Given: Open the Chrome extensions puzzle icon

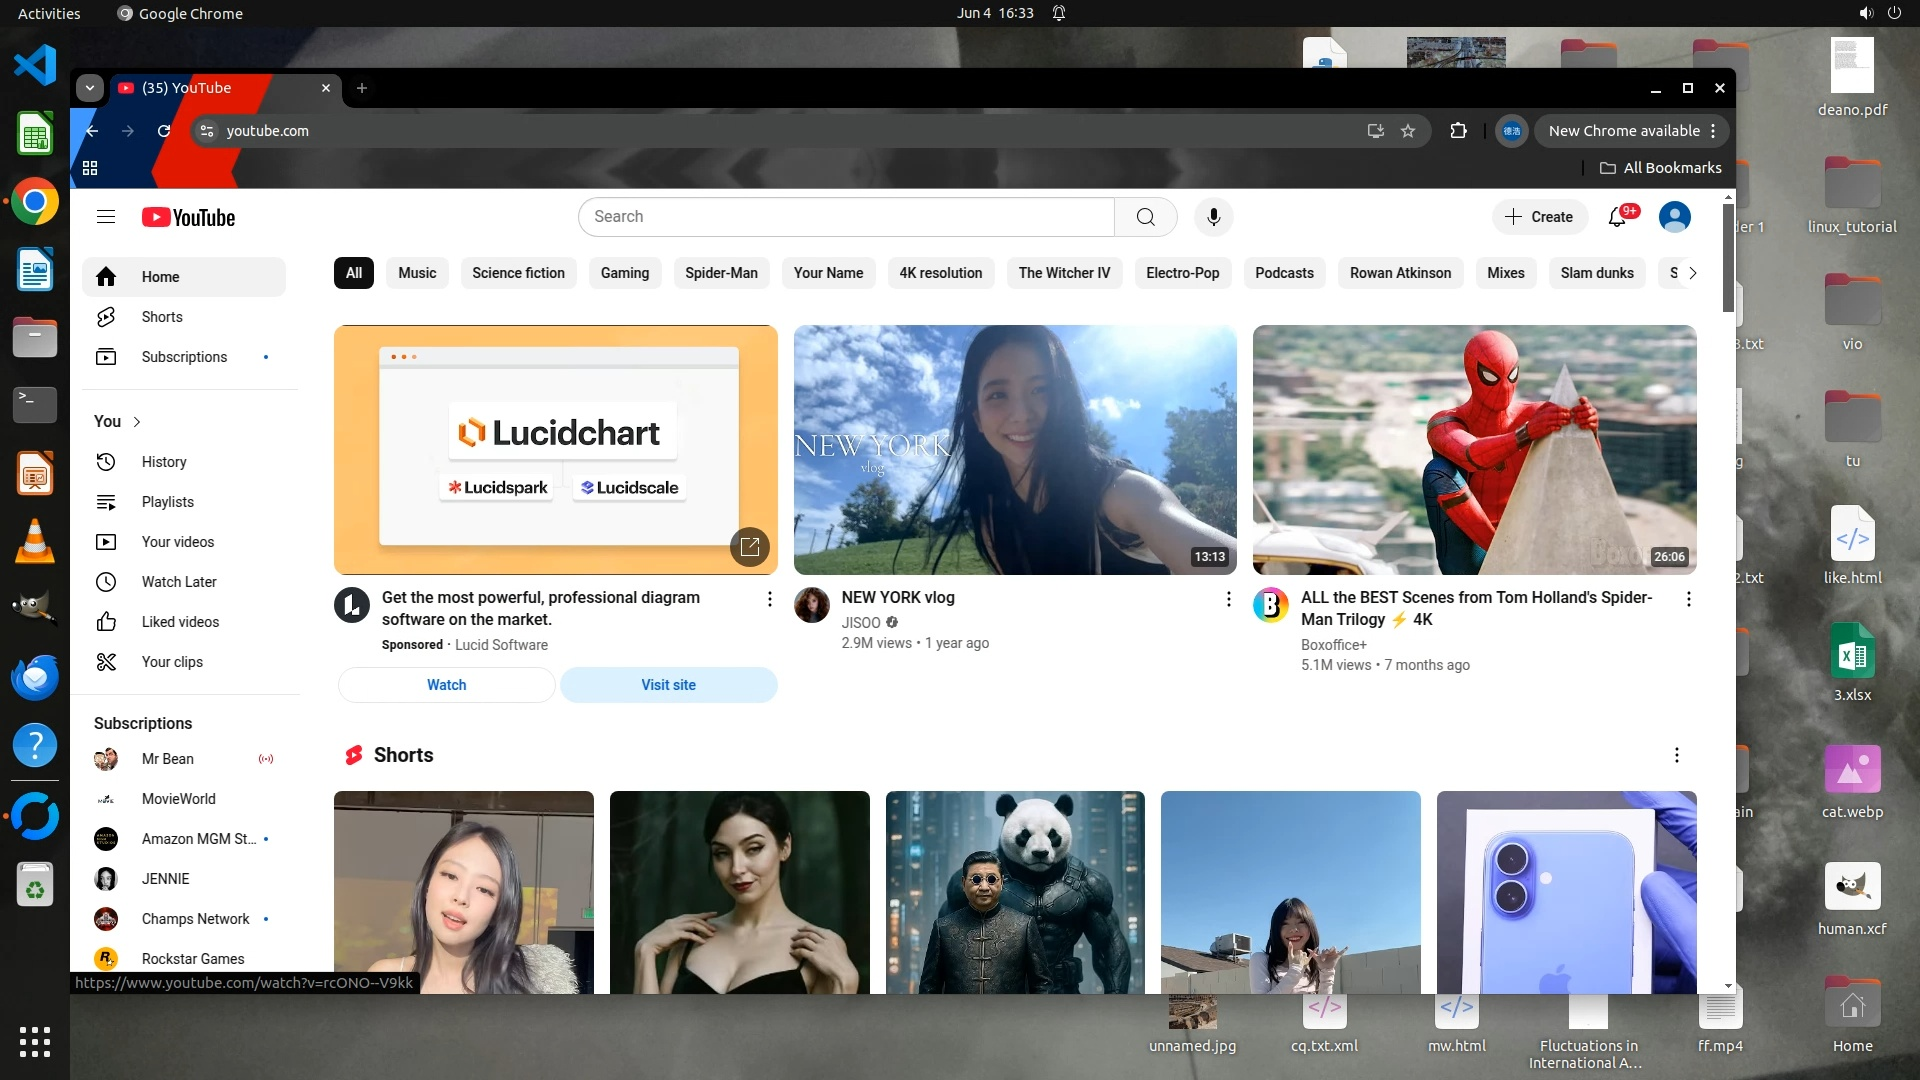Looking at the screenshot, I should pyautogui.click(x=1458, y=131).
